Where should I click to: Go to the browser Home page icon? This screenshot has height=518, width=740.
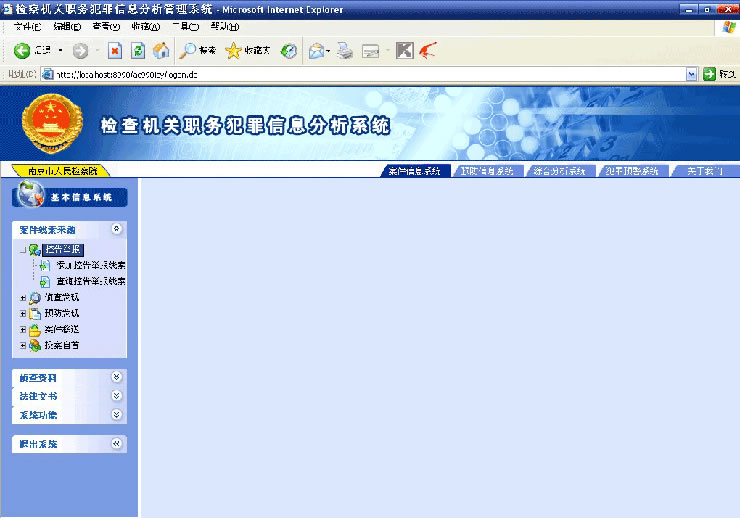(161, 50)
